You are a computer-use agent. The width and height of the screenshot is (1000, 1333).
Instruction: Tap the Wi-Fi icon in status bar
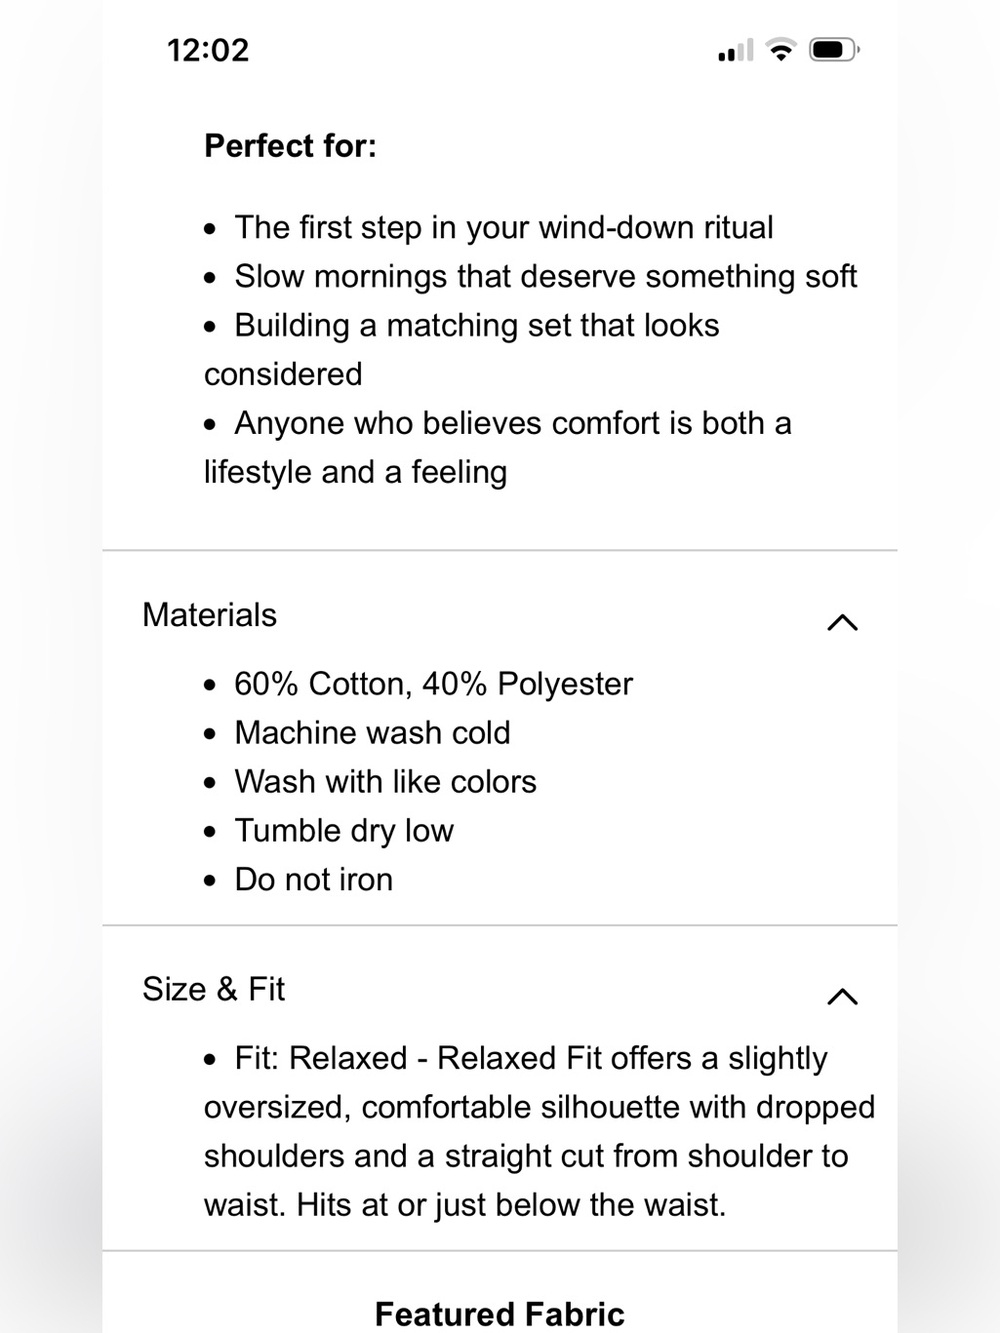tap(780, 49)
